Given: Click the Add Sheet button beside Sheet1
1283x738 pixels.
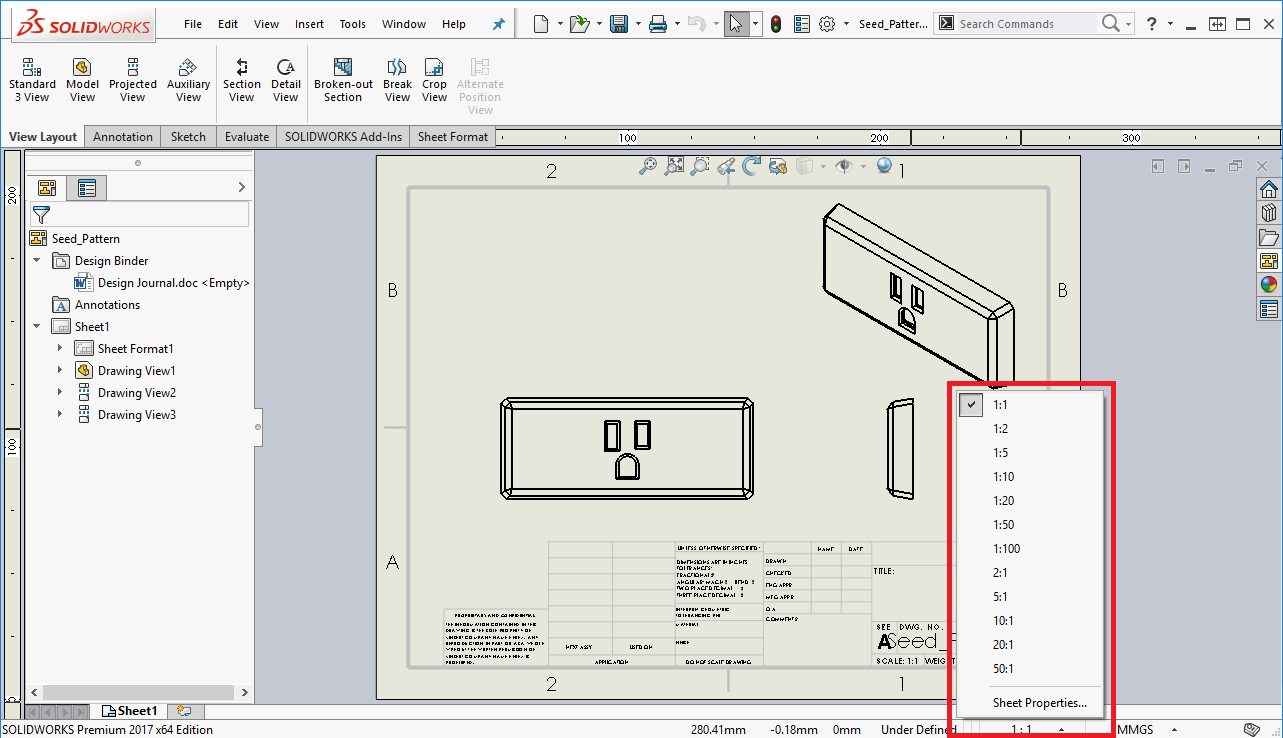Looking at the screenshot, I should coord(185,710).
